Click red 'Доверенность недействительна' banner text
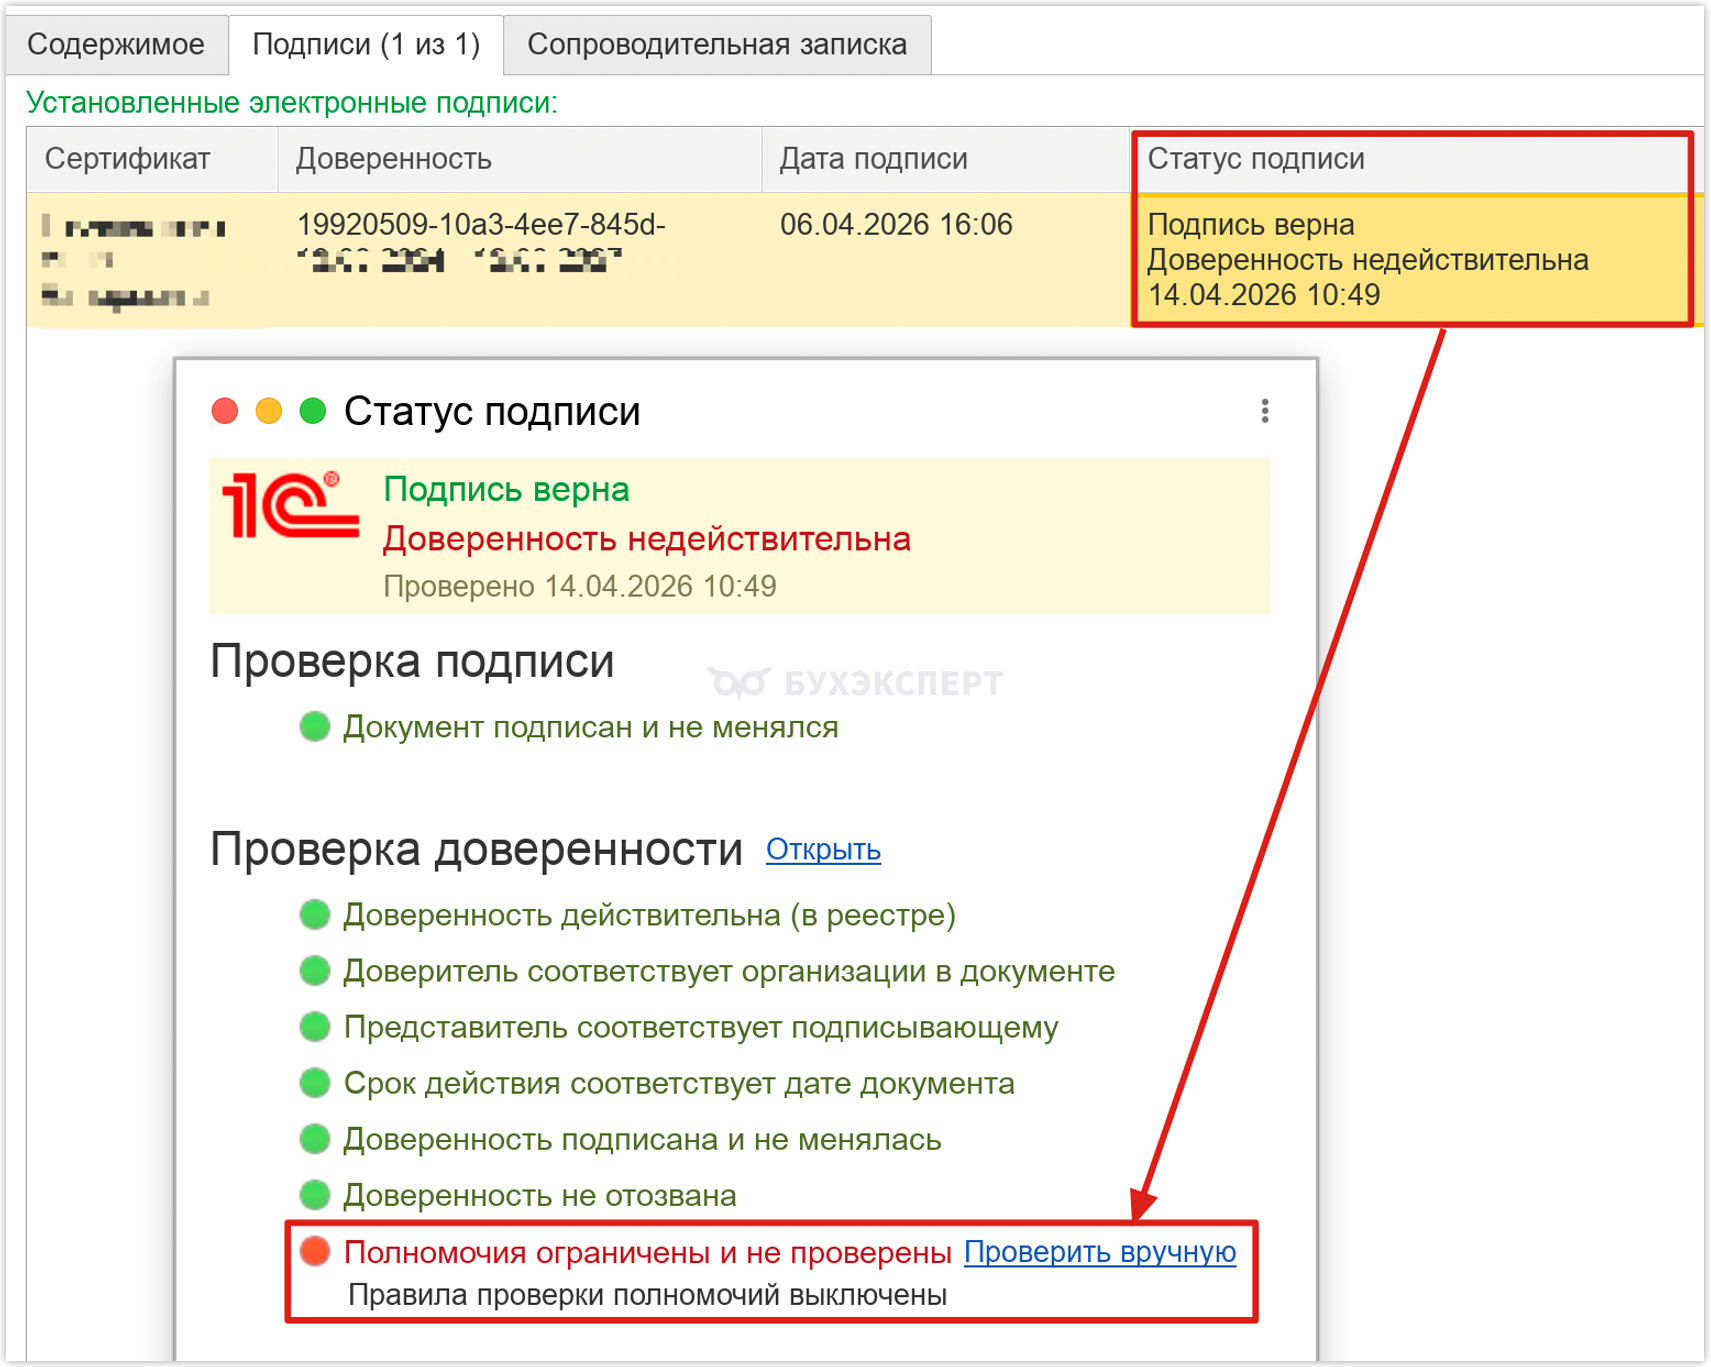The height and width of the screenshot is (1367, 1711). click(647, 539)
